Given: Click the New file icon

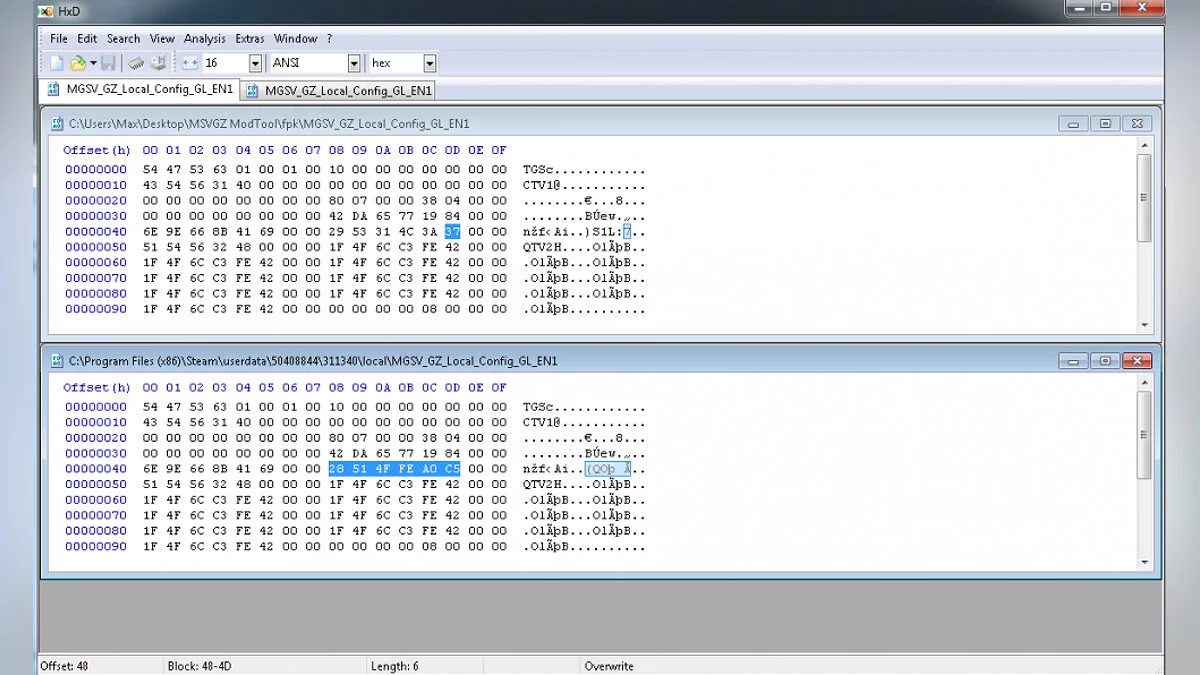Looking at the screenshot, I should coord(57,63).
